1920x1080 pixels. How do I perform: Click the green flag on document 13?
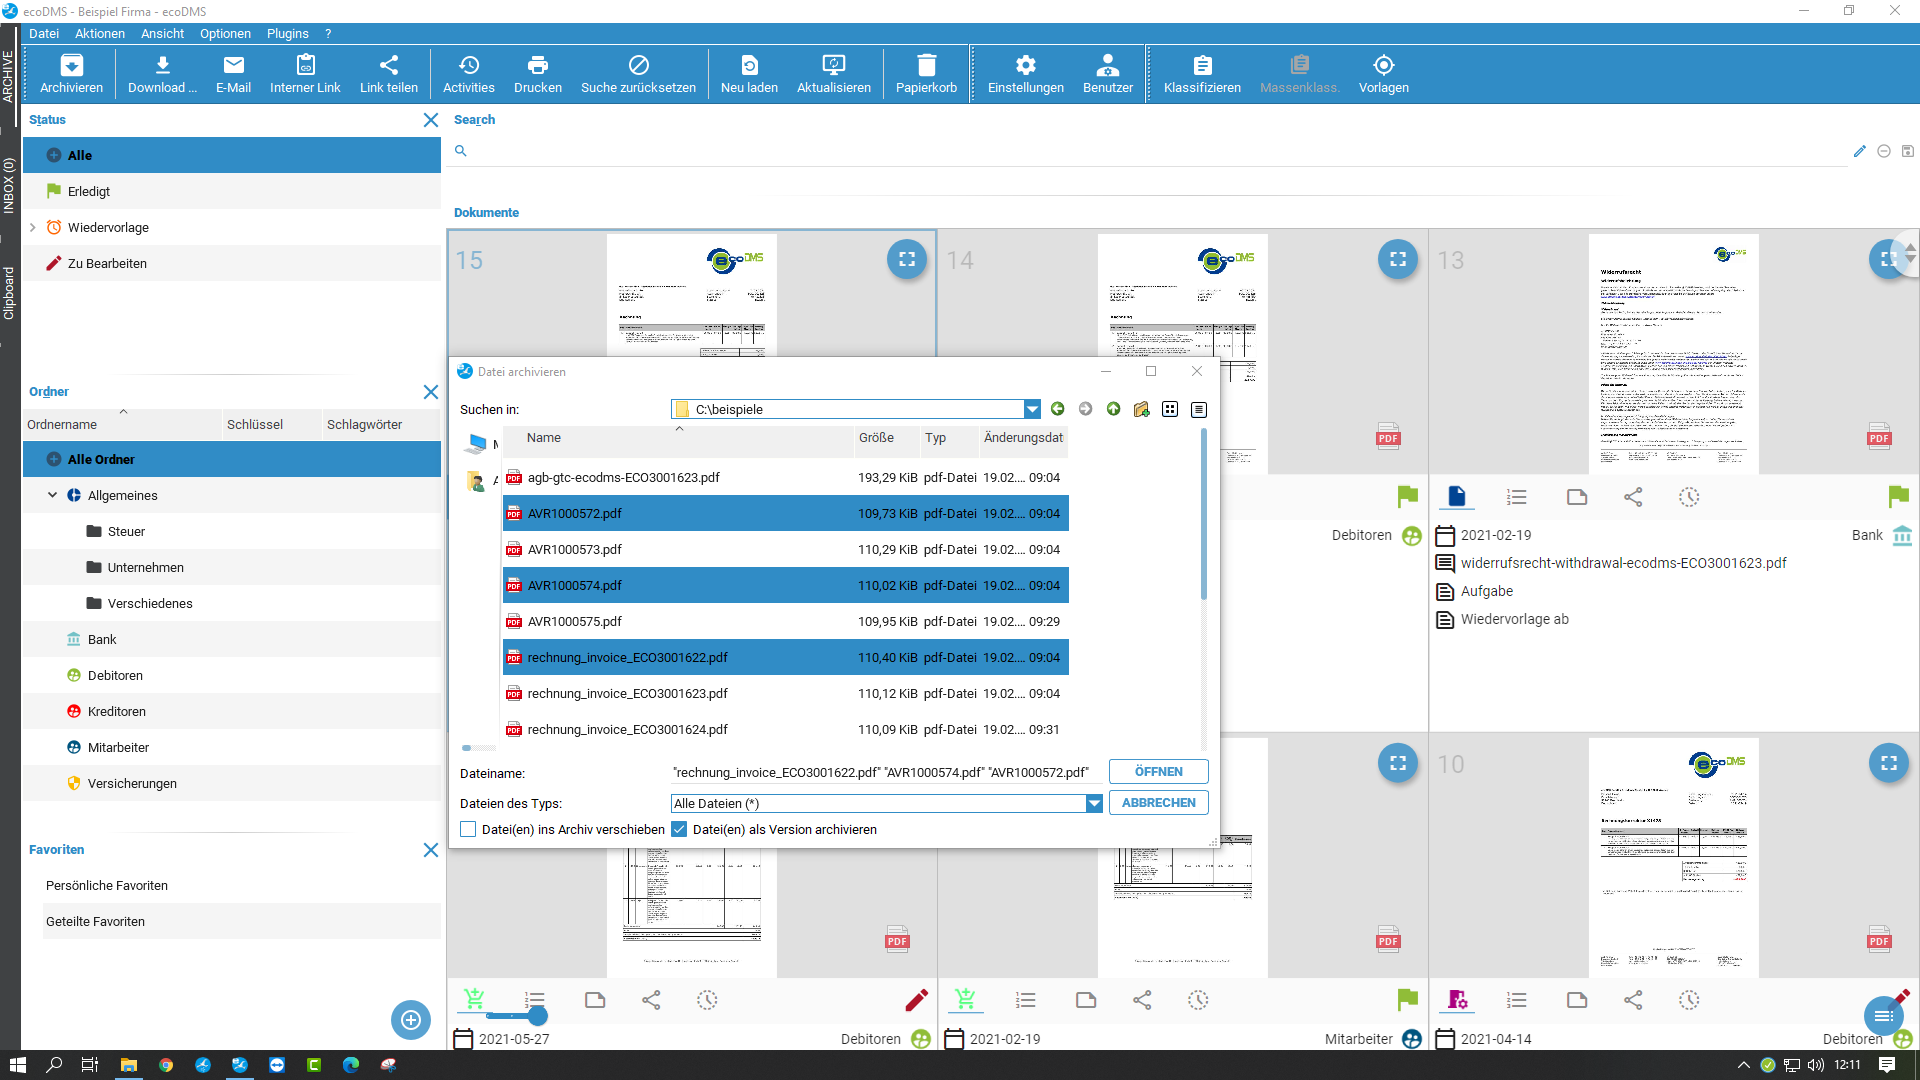pos(1898,496)
